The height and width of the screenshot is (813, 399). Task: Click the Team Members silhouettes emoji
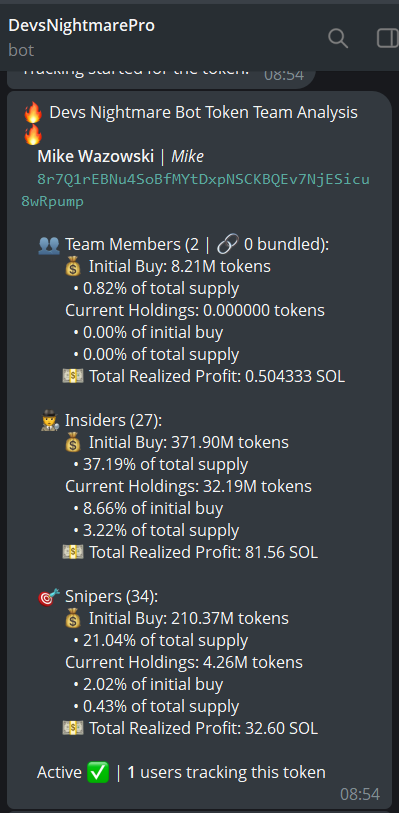coord(49,244)
